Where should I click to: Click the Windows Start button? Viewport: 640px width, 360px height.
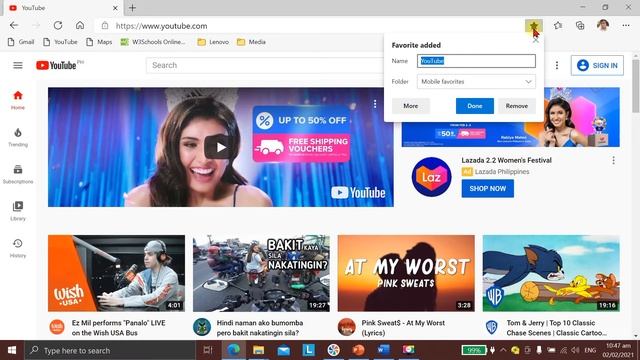[x=12, y=350]
